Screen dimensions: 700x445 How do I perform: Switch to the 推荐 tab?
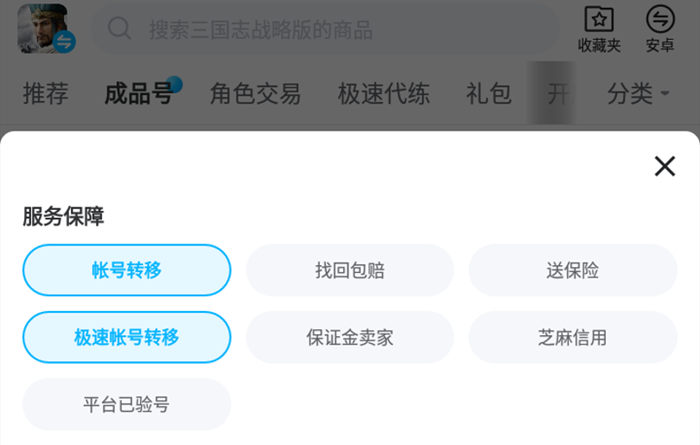click(x=46, y=94)
